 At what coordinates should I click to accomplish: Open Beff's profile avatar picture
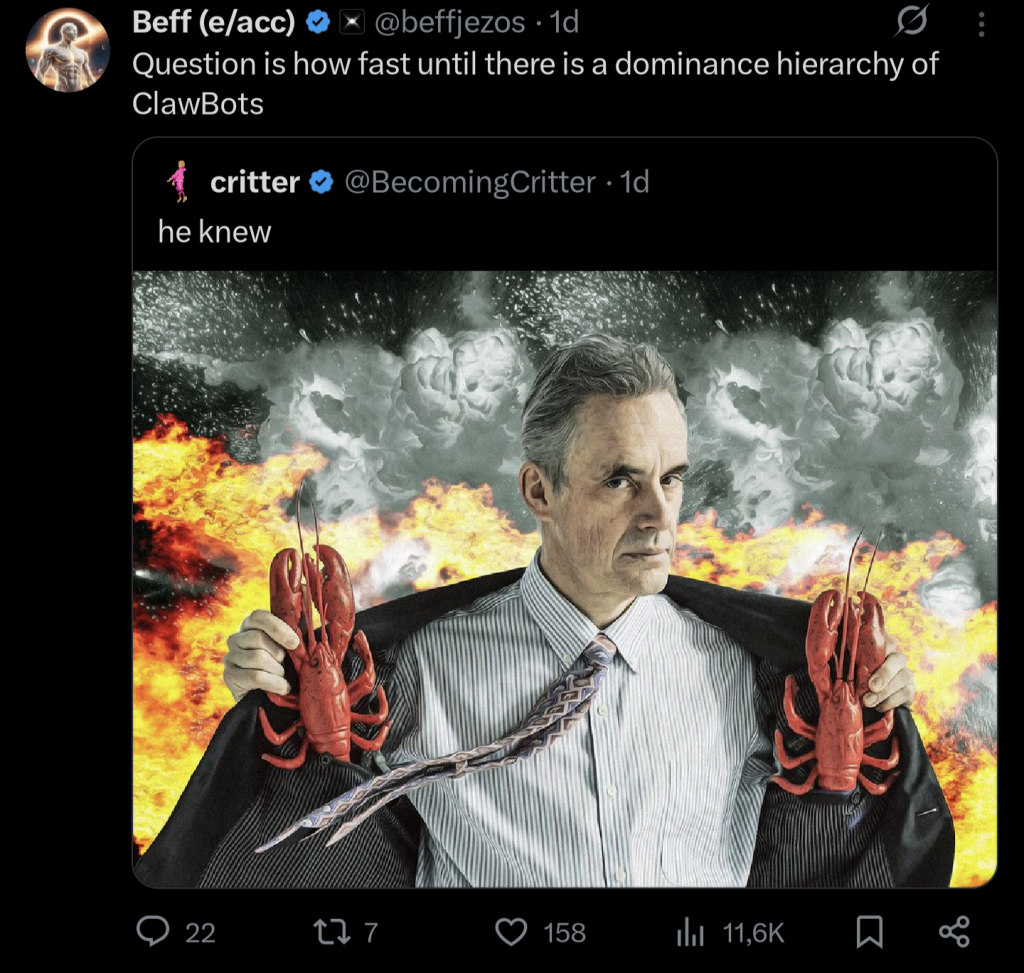(x=67, y=50)
